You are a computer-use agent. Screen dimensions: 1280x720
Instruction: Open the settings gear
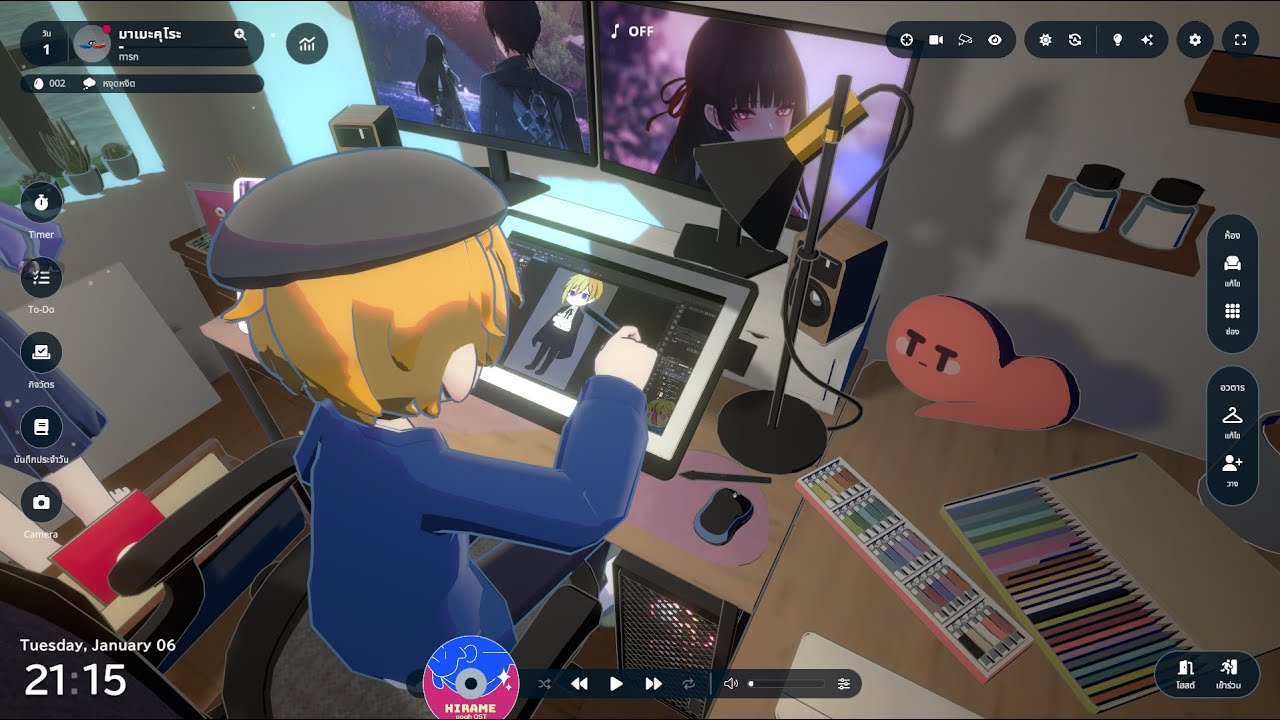(1195, 40)
